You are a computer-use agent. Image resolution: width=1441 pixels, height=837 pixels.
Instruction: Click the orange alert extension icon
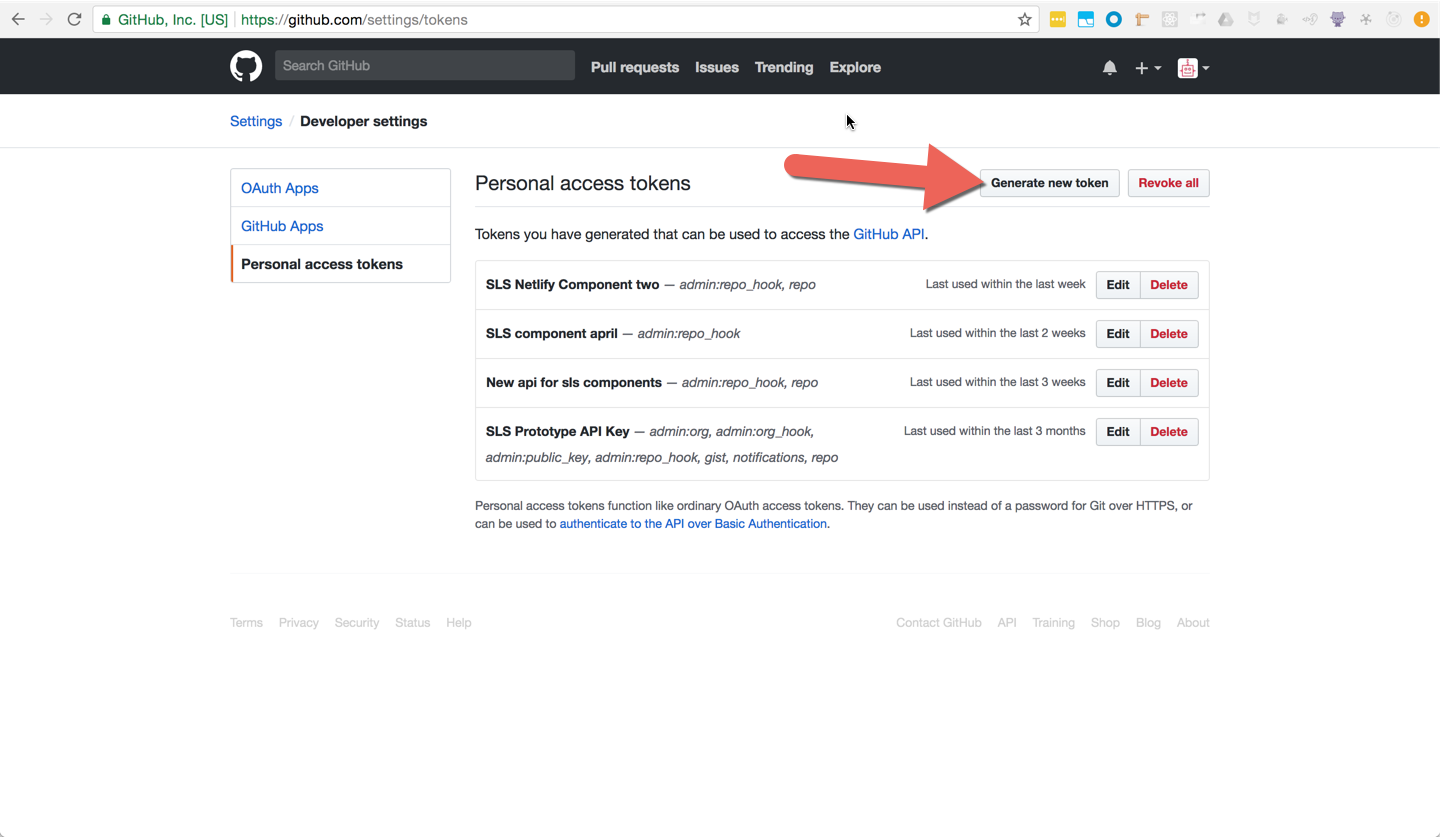click(1421, 19)
